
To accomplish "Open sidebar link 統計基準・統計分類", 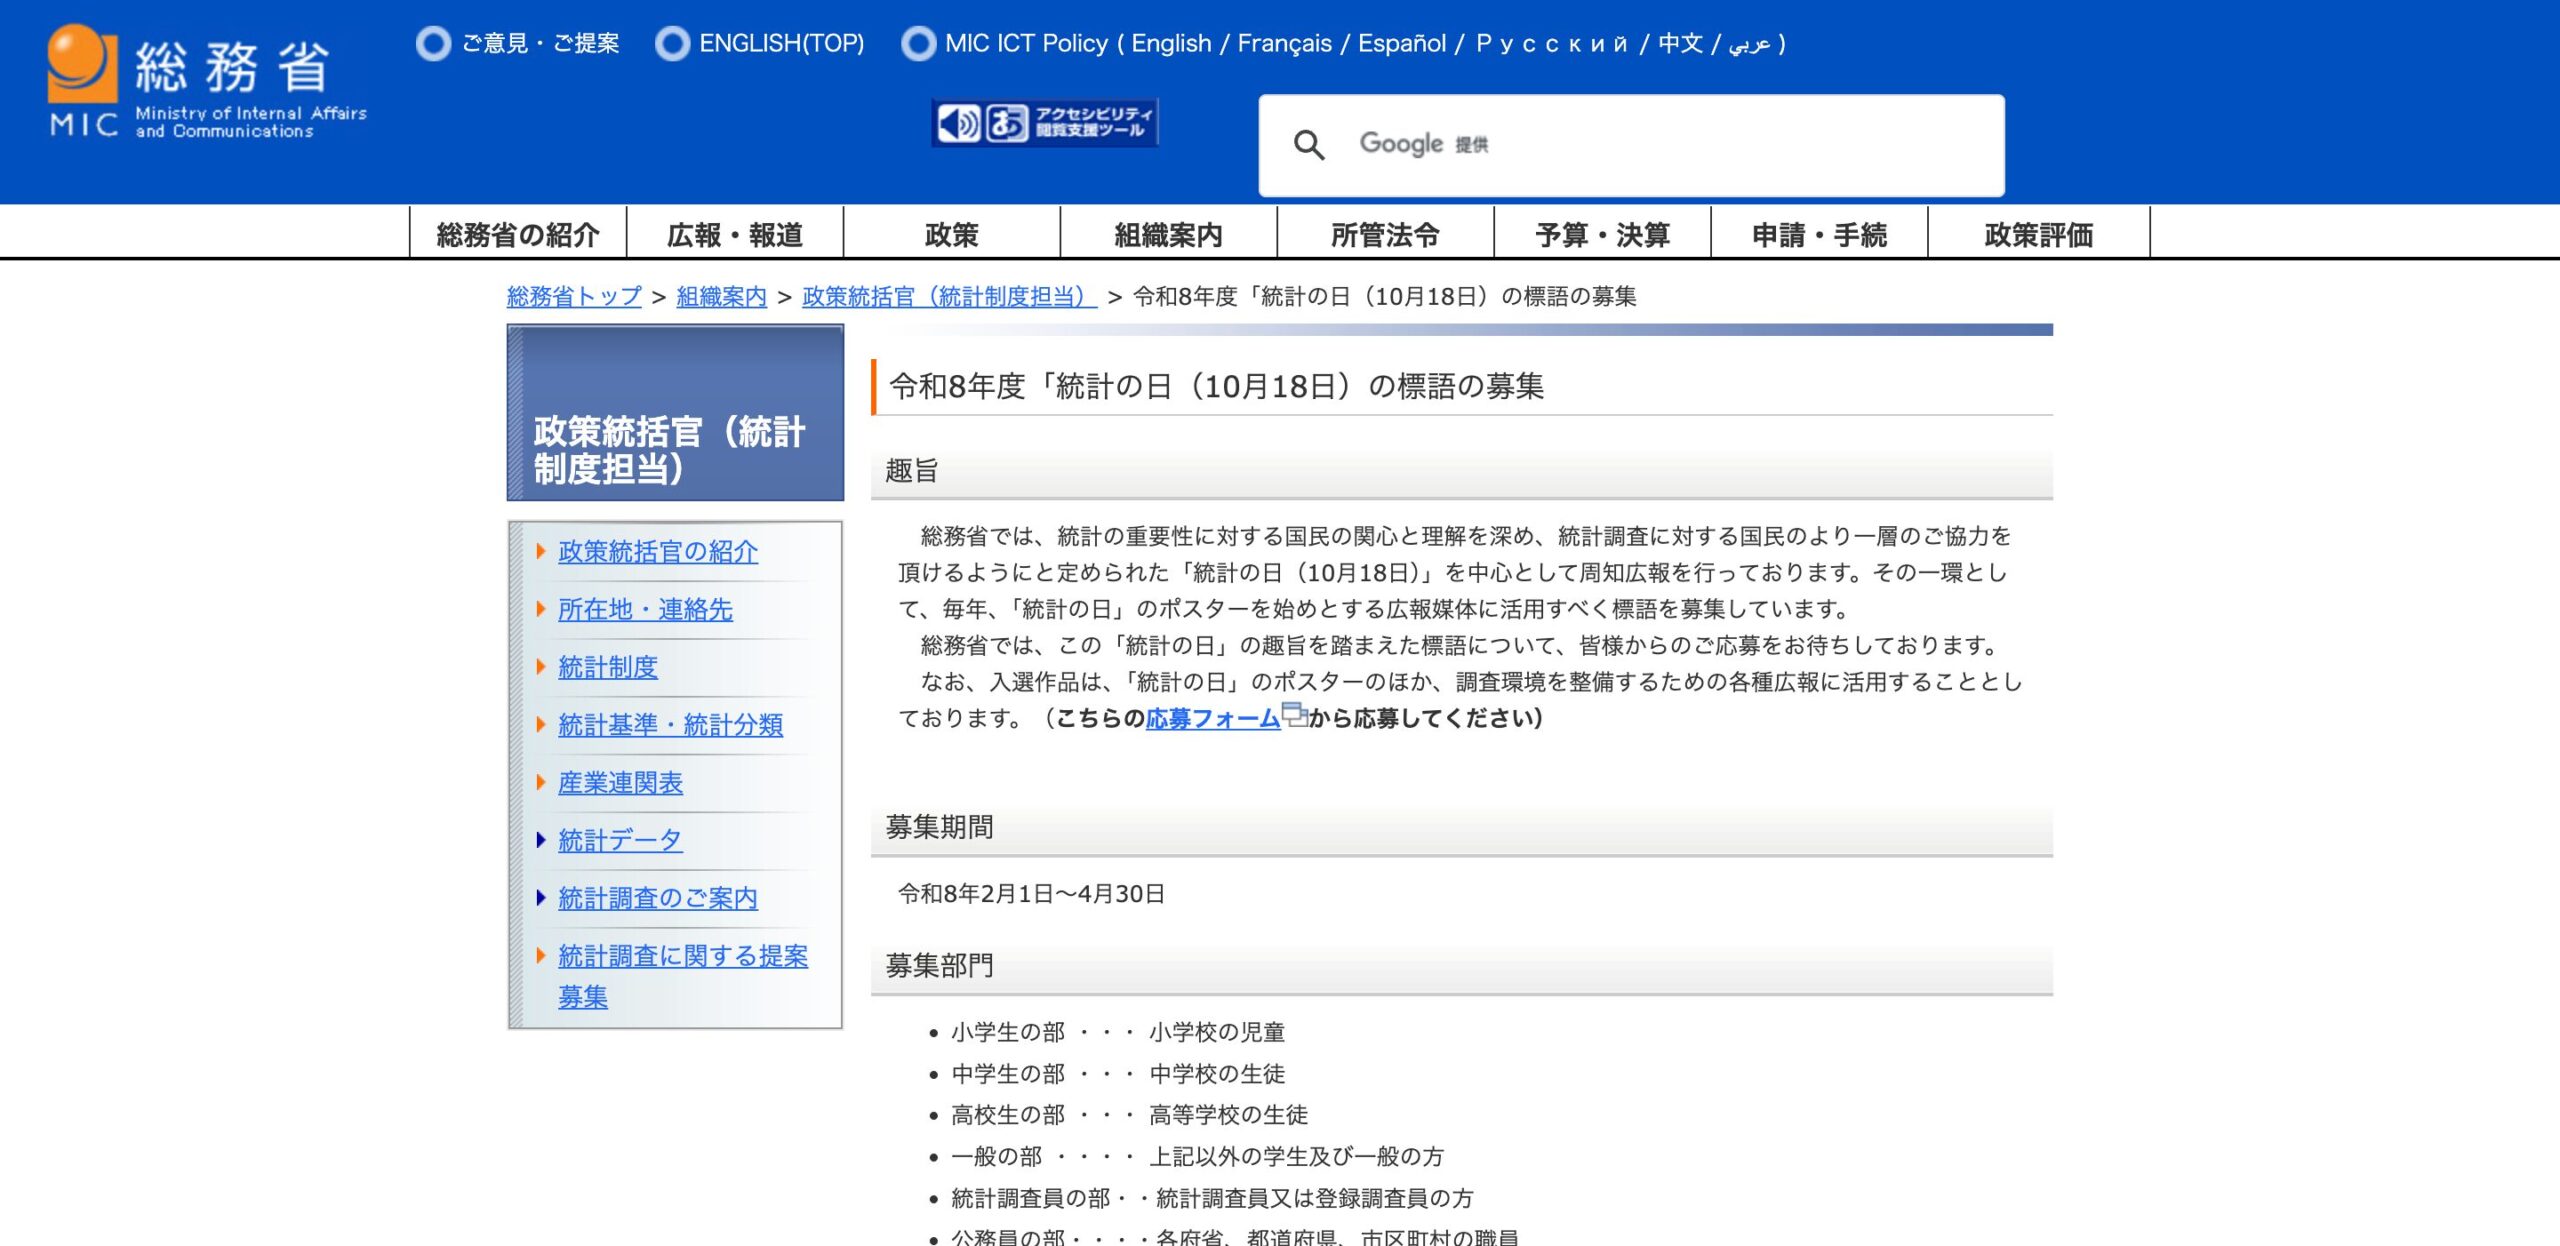I will coord(670,725).
